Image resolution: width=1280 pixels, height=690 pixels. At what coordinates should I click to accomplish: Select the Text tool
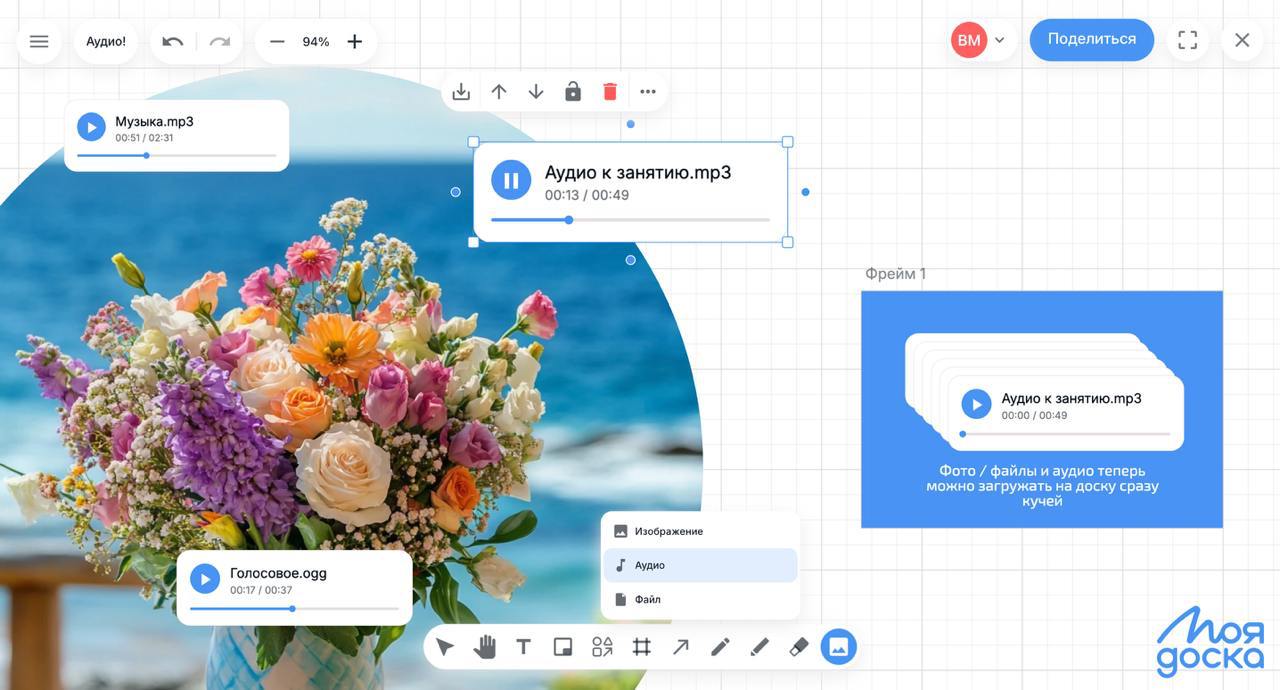523,647
